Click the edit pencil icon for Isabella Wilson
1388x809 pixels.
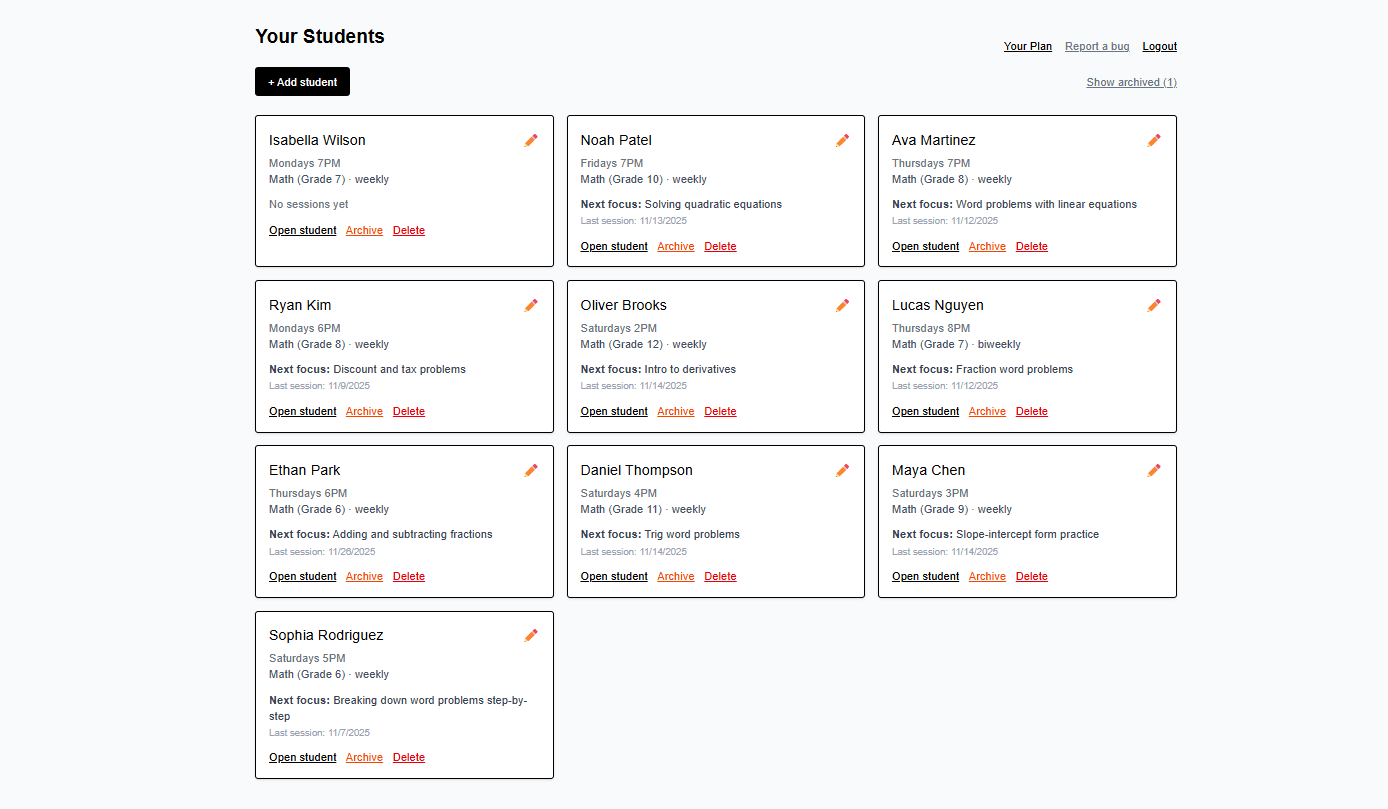pyautogui.click(x=531, y=140)
